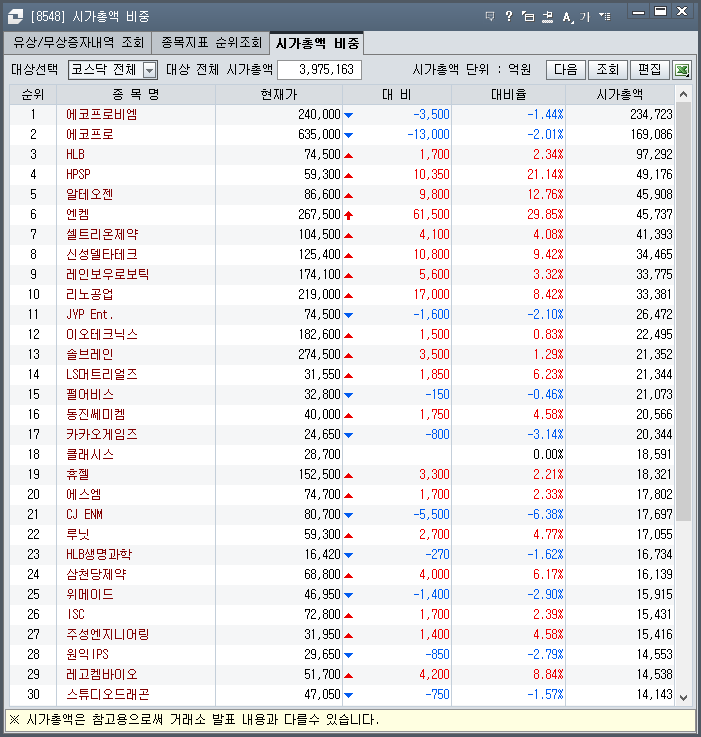Click the 현재가 column header
This screenshot has height=737, width=701.
[279, 94]
